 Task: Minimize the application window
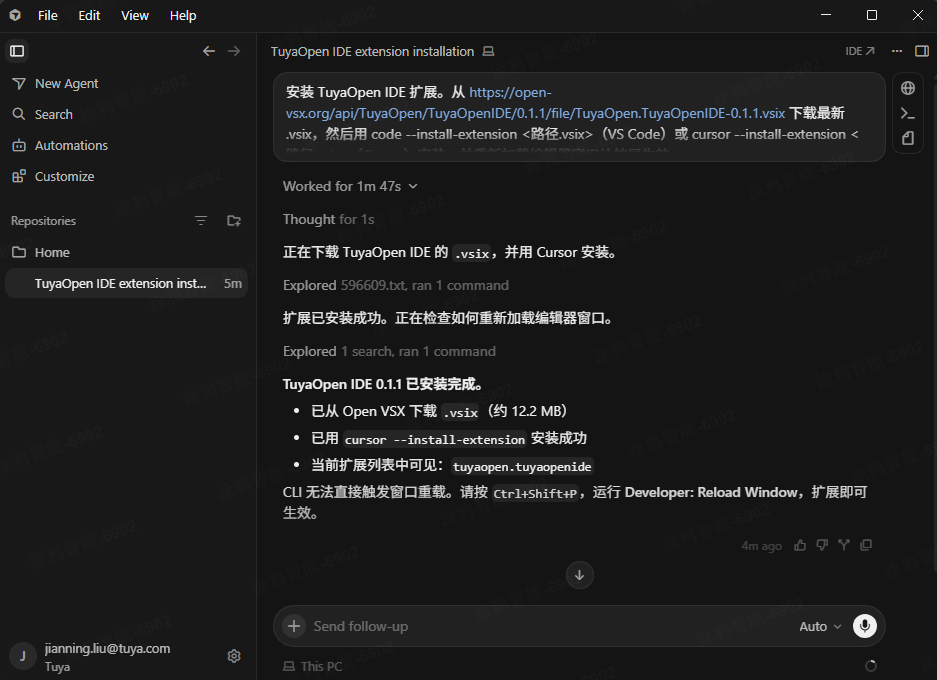click(x=826, y=15)
